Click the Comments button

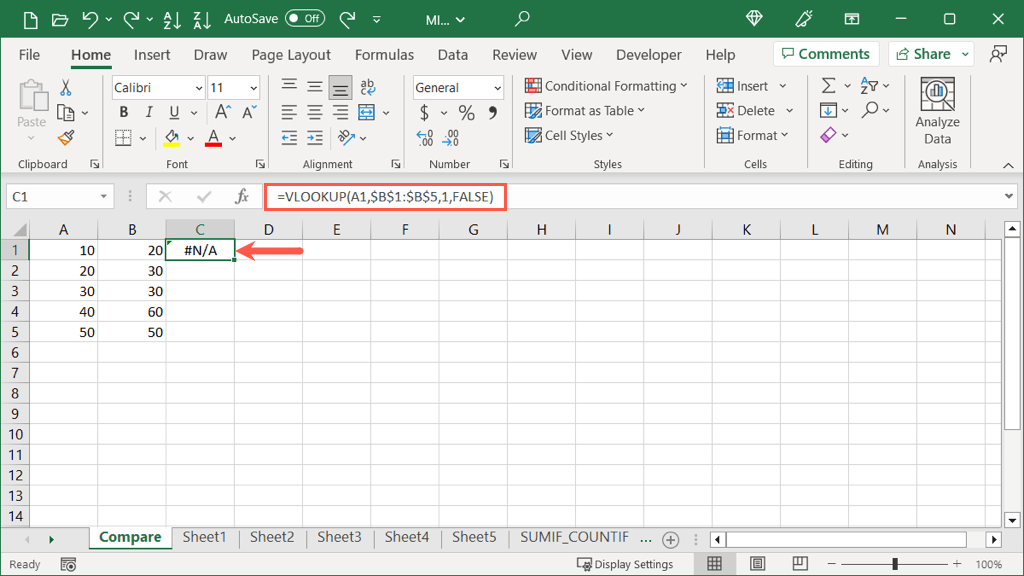[826, 54]
